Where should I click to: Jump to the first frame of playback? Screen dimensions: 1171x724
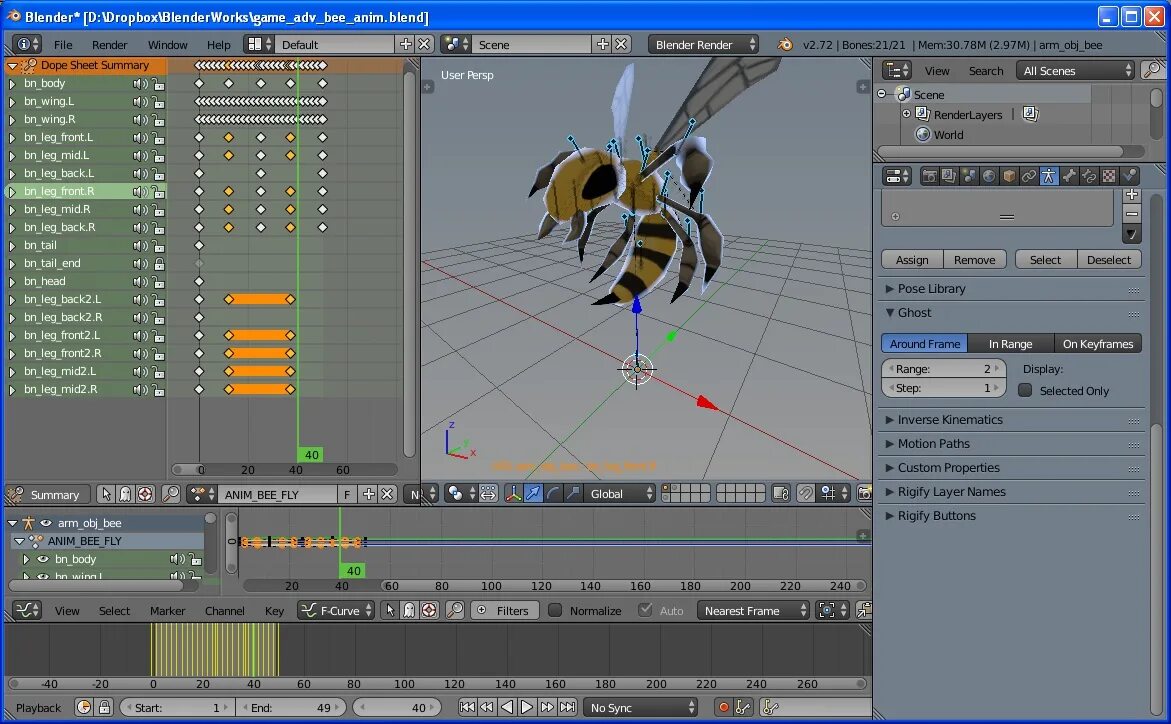(x=467, y=707)
